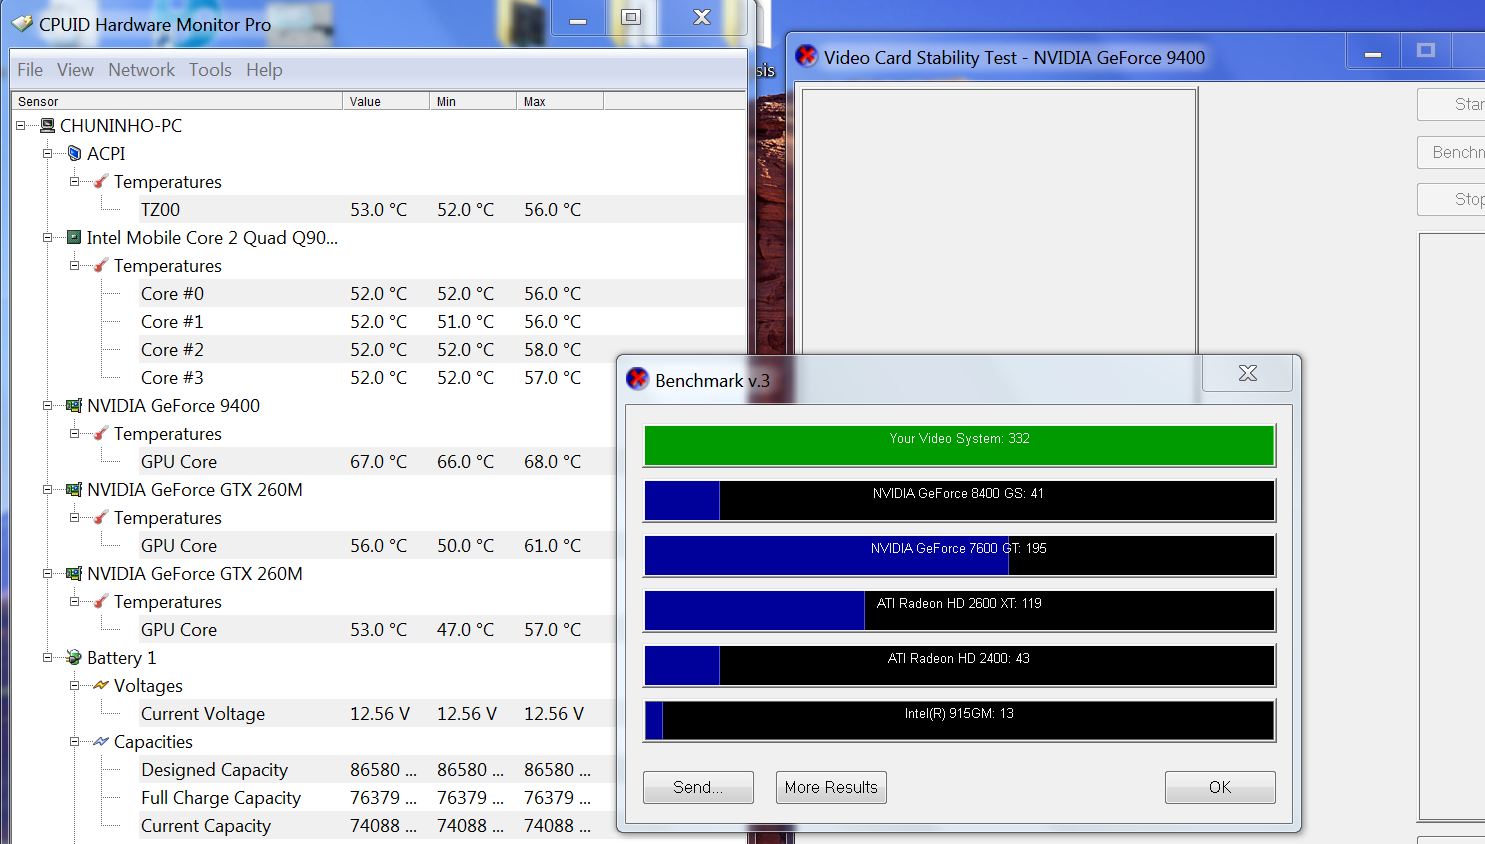Click the Value column header
1485x844 pixels.
[386, 101]
